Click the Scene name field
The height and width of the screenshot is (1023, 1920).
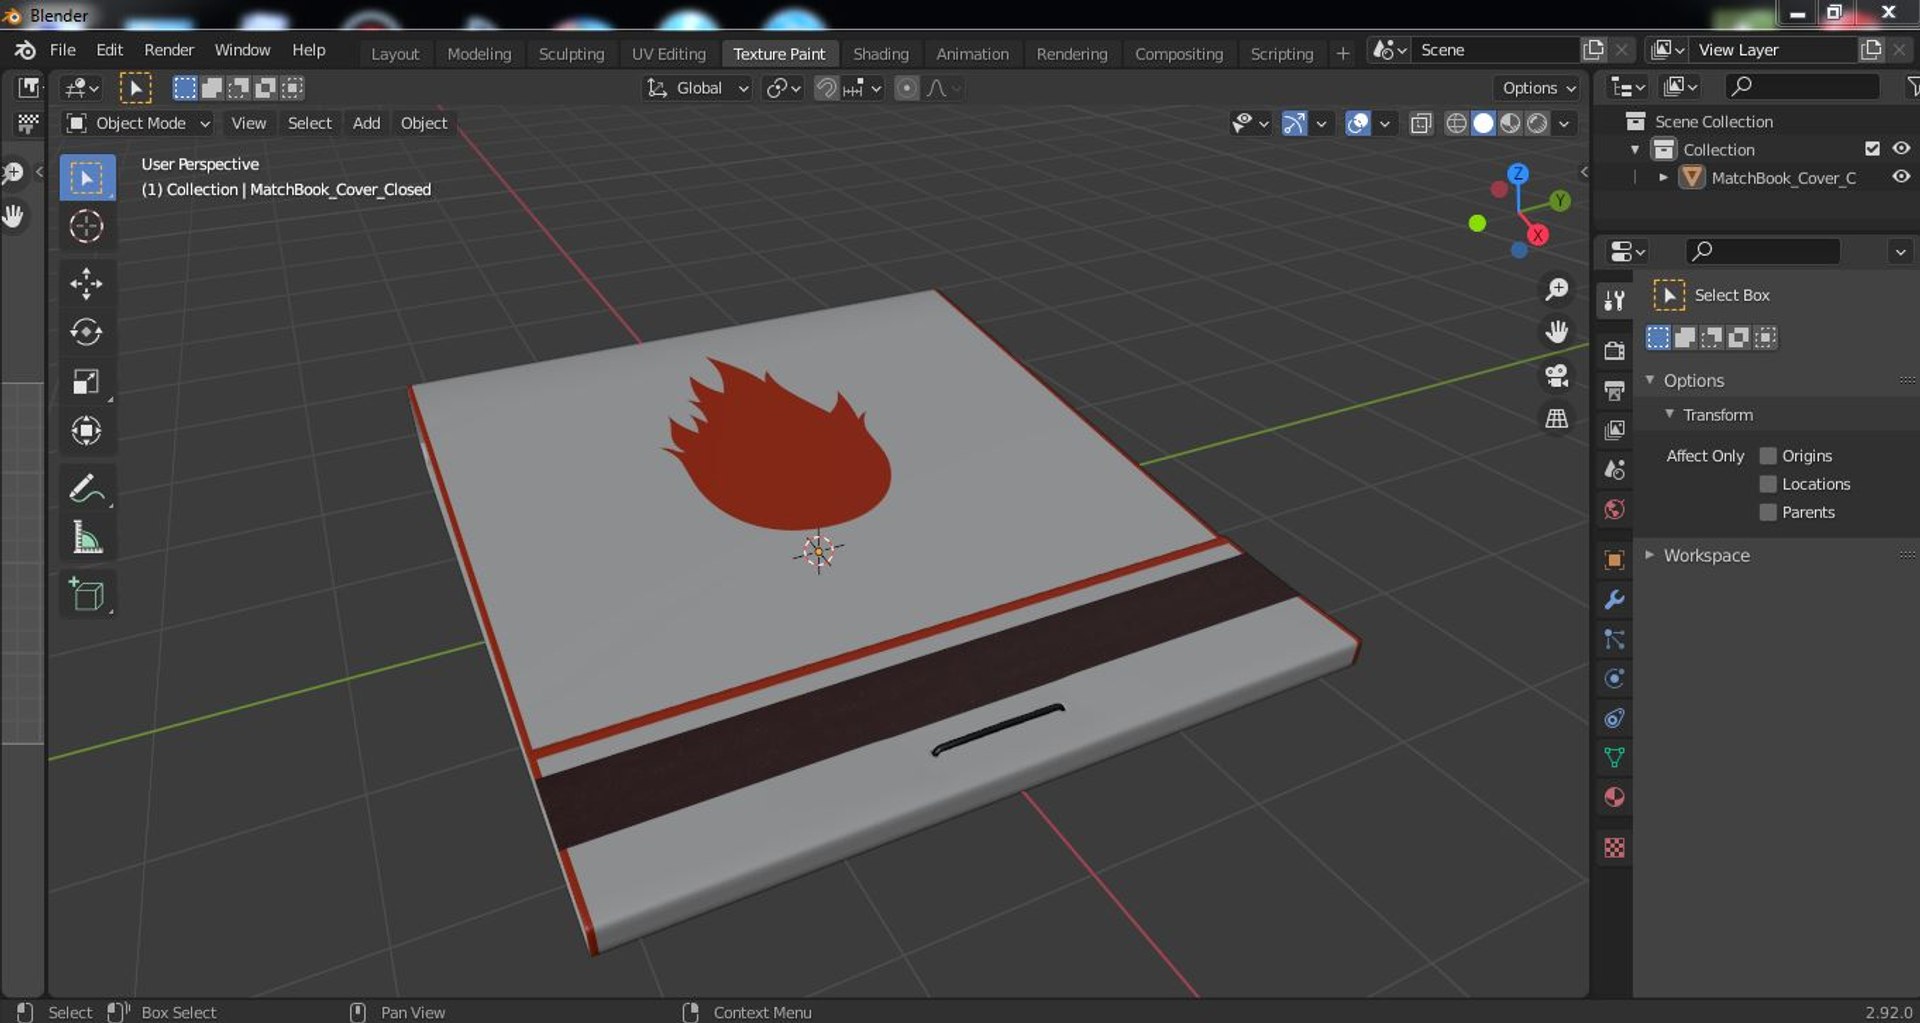click(x=1494, y=50)
